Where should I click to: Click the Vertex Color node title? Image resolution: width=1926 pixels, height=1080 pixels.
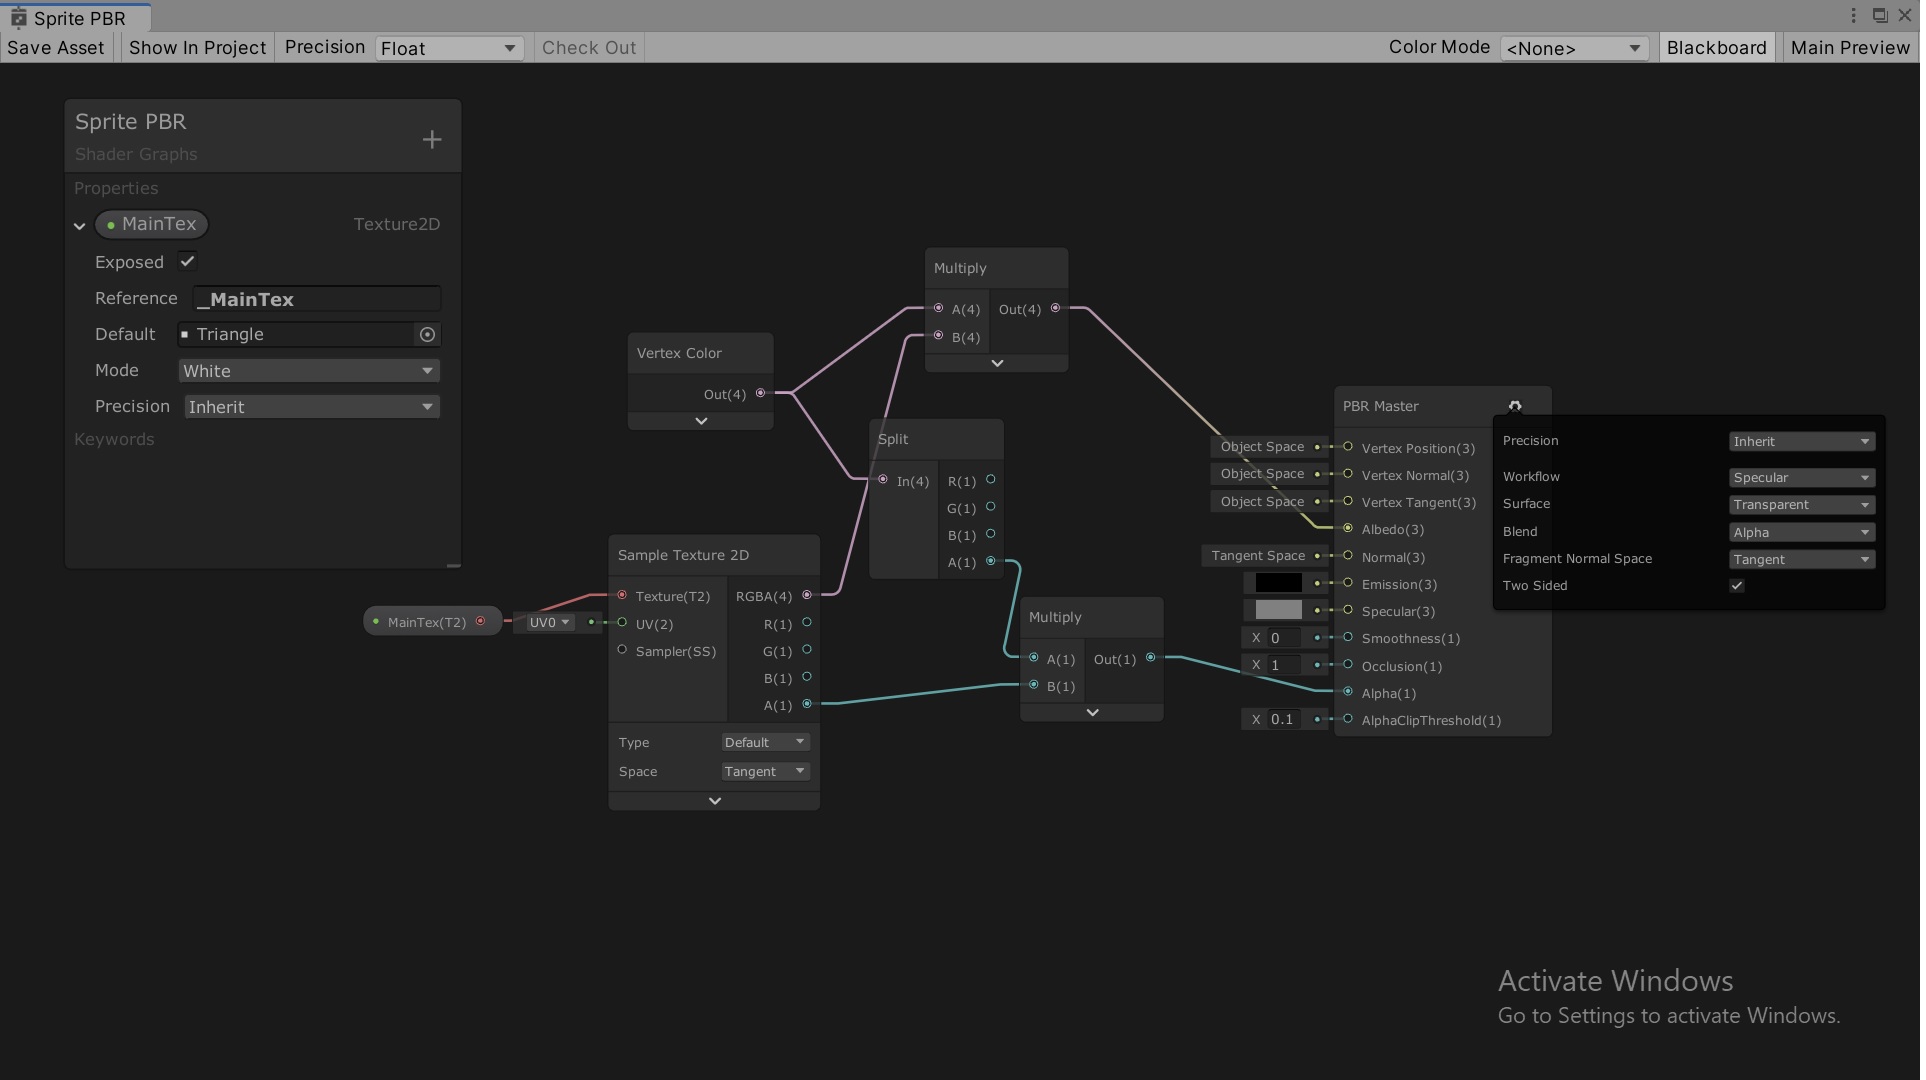(679, 353)
